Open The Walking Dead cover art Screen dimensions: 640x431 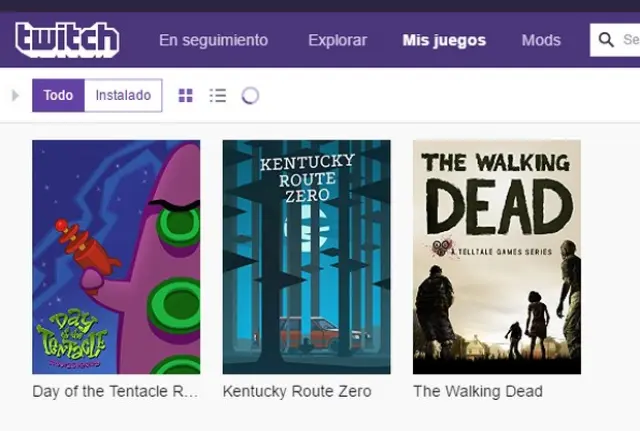click(497, 257)
